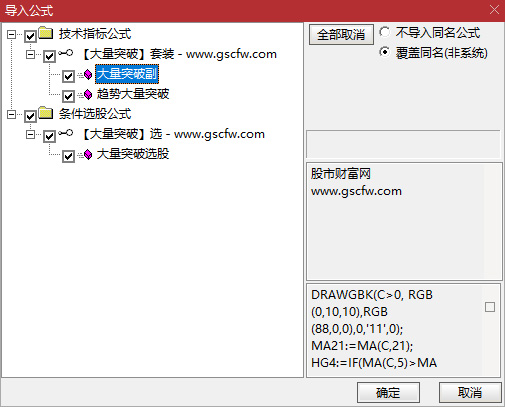This screenshot has height=407, width=505.
Task: Select the 条件选股公式 category label
Action: tap(95, 114)
